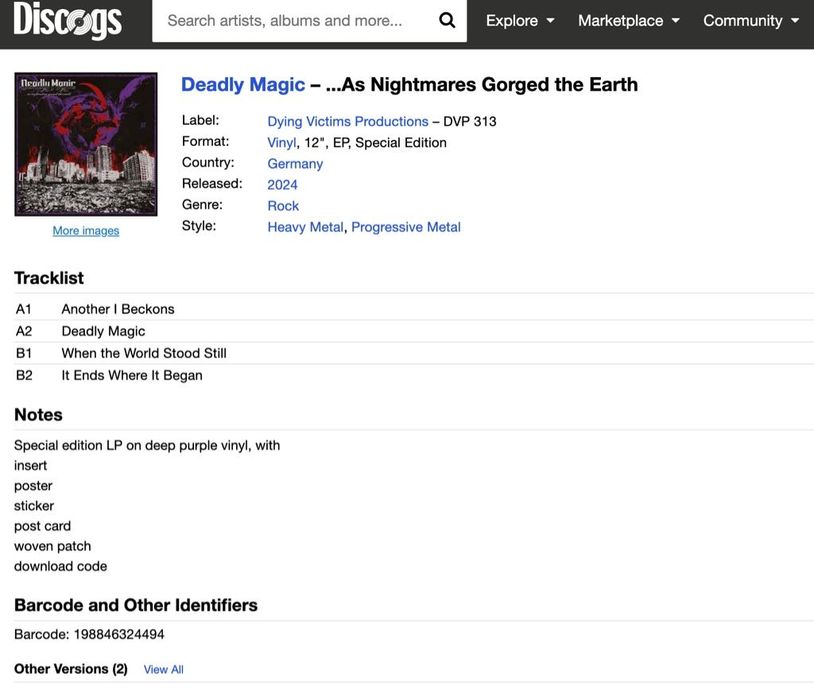Click the magnifying glass search icon

[x=447, y=20]
